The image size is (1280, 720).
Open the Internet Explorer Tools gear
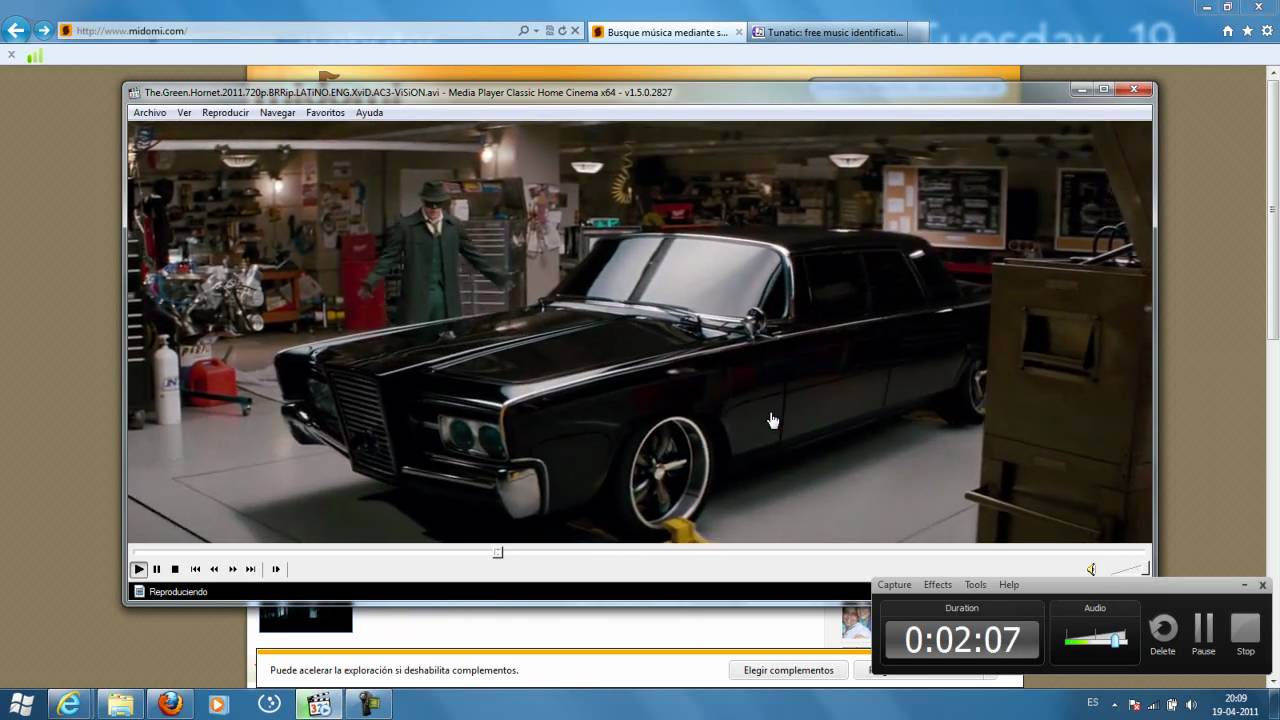click(x=1266, y=31)
